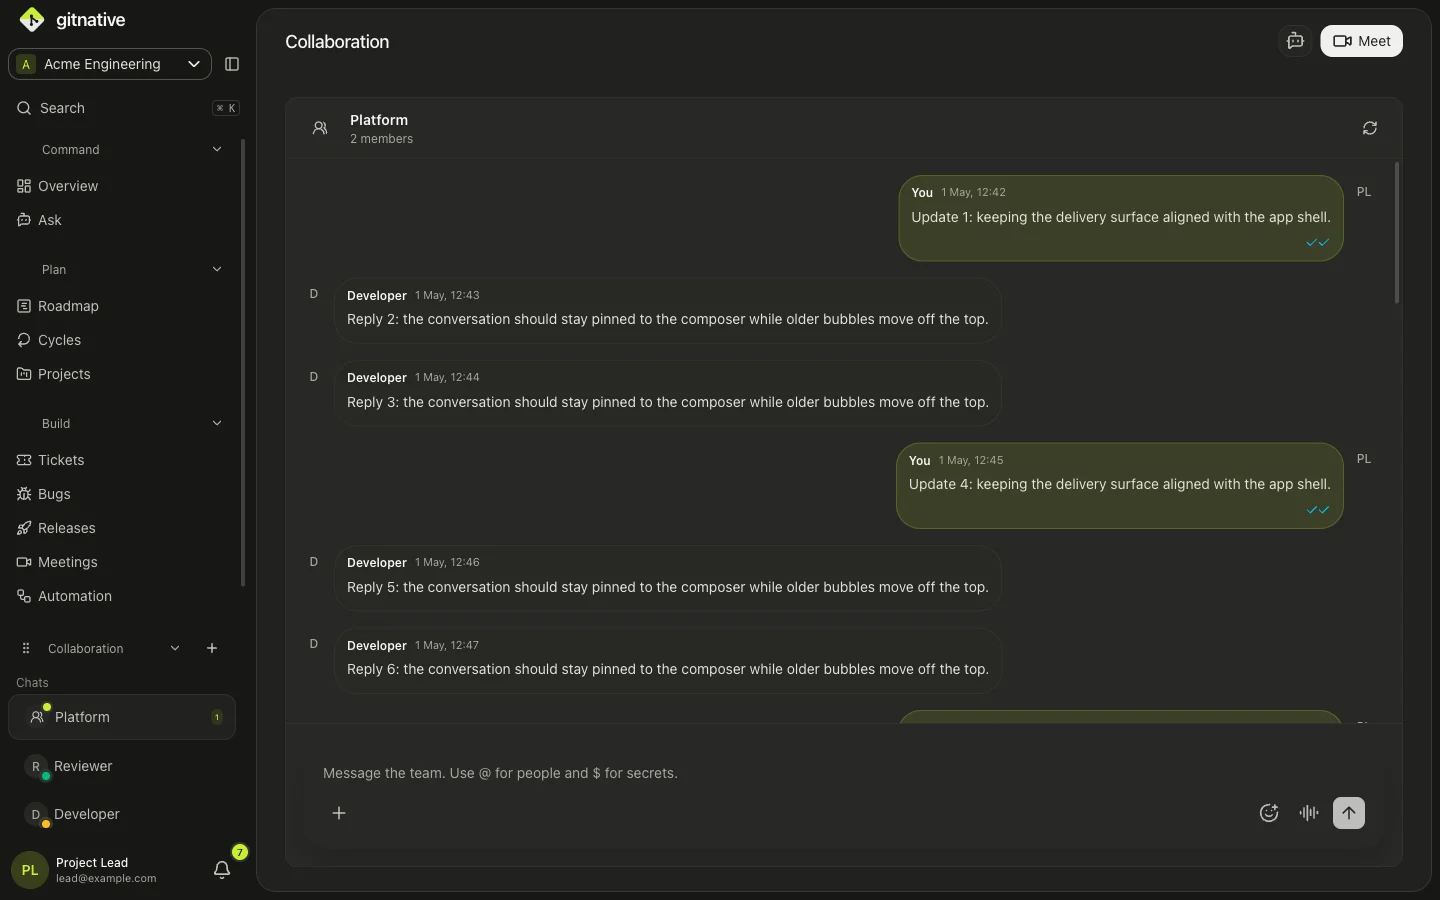Click the 'Reply 2' Developer message
Image resolution: width=1440 pixels, height=900 pixels.
tap(668, 310)
